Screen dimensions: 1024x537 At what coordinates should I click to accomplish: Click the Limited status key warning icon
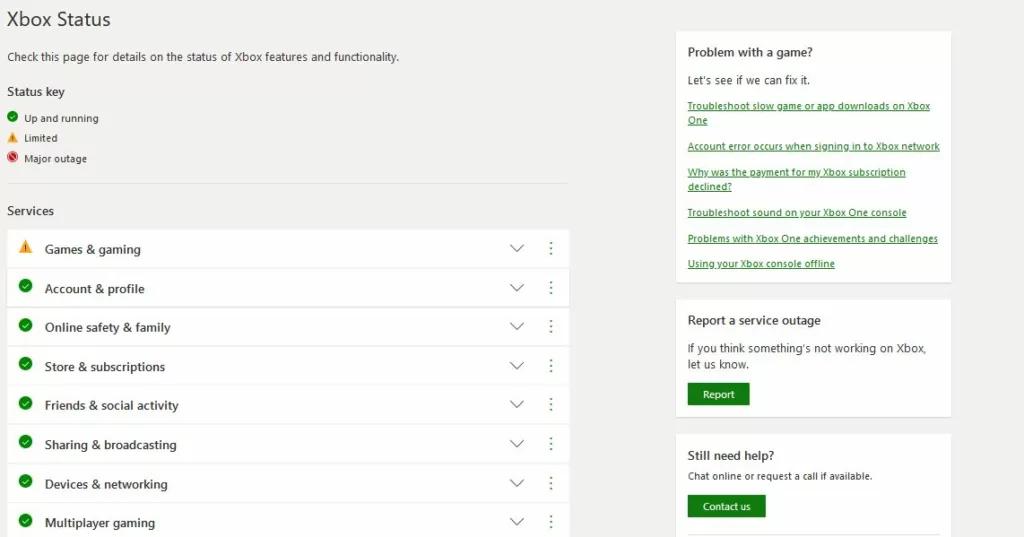(12, 137)
